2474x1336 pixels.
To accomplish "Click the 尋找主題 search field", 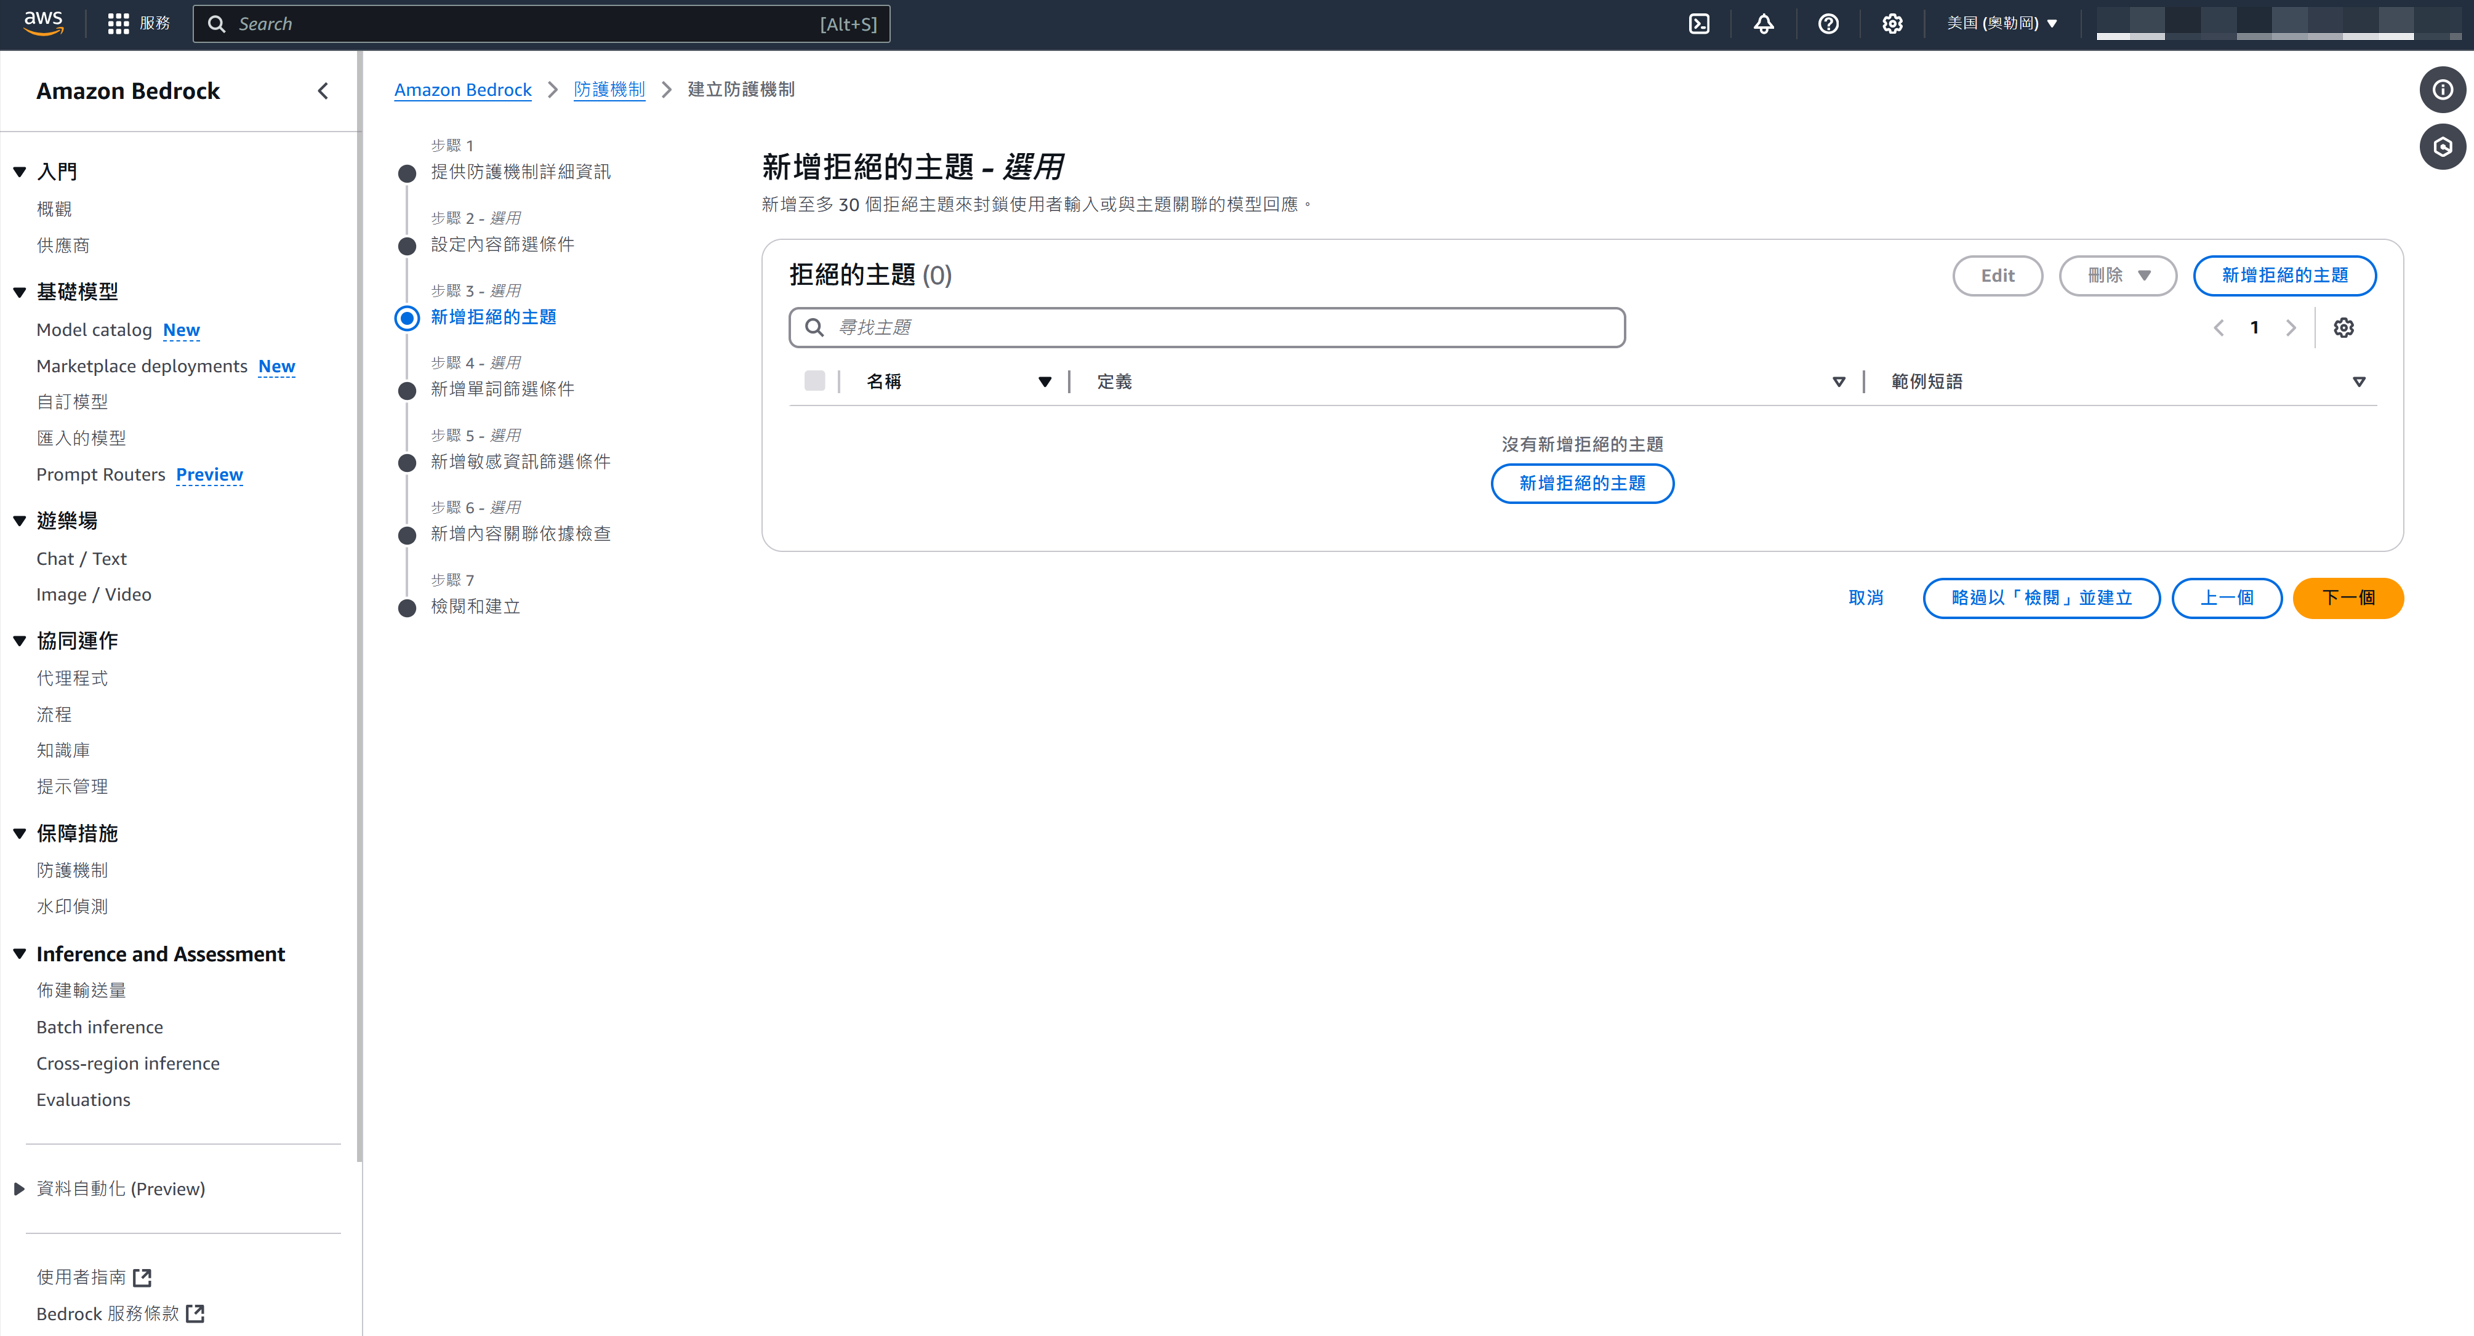I will pyautogui.click(x=1207, y=328).
